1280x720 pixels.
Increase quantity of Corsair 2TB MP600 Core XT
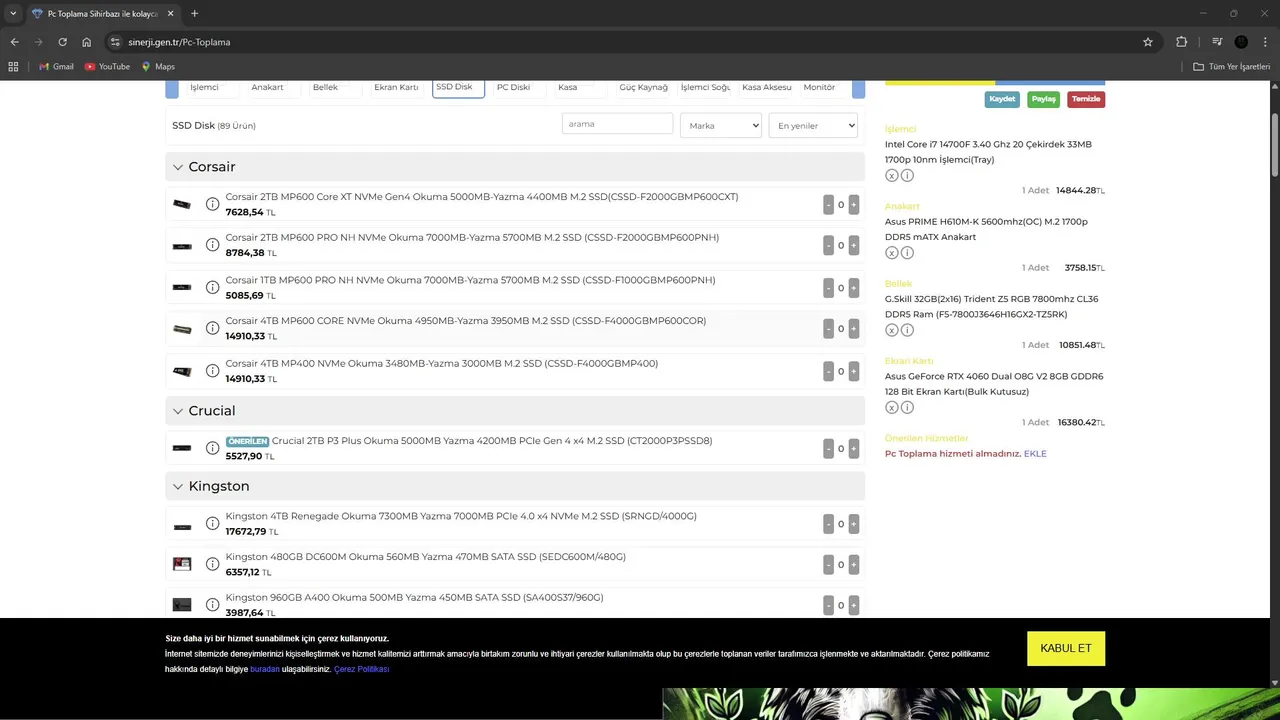853,204
